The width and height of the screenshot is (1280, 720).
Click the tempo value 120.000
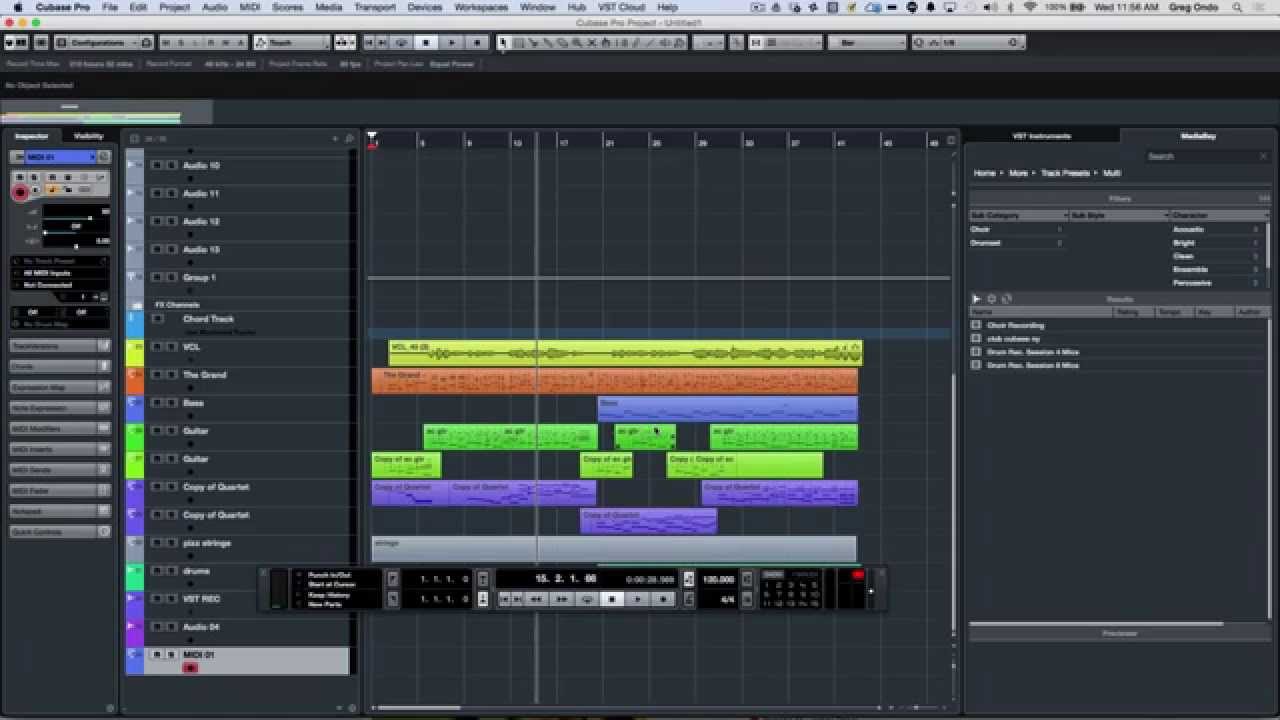(x=718, y=579)
